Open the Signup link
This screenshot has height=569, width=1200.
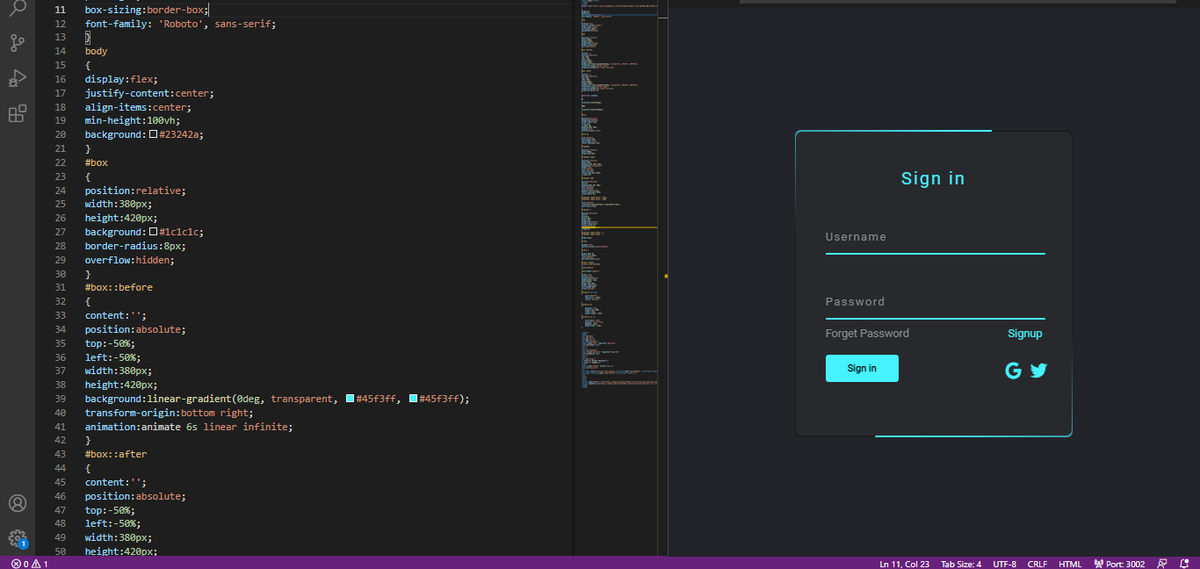pos(1025,333)
